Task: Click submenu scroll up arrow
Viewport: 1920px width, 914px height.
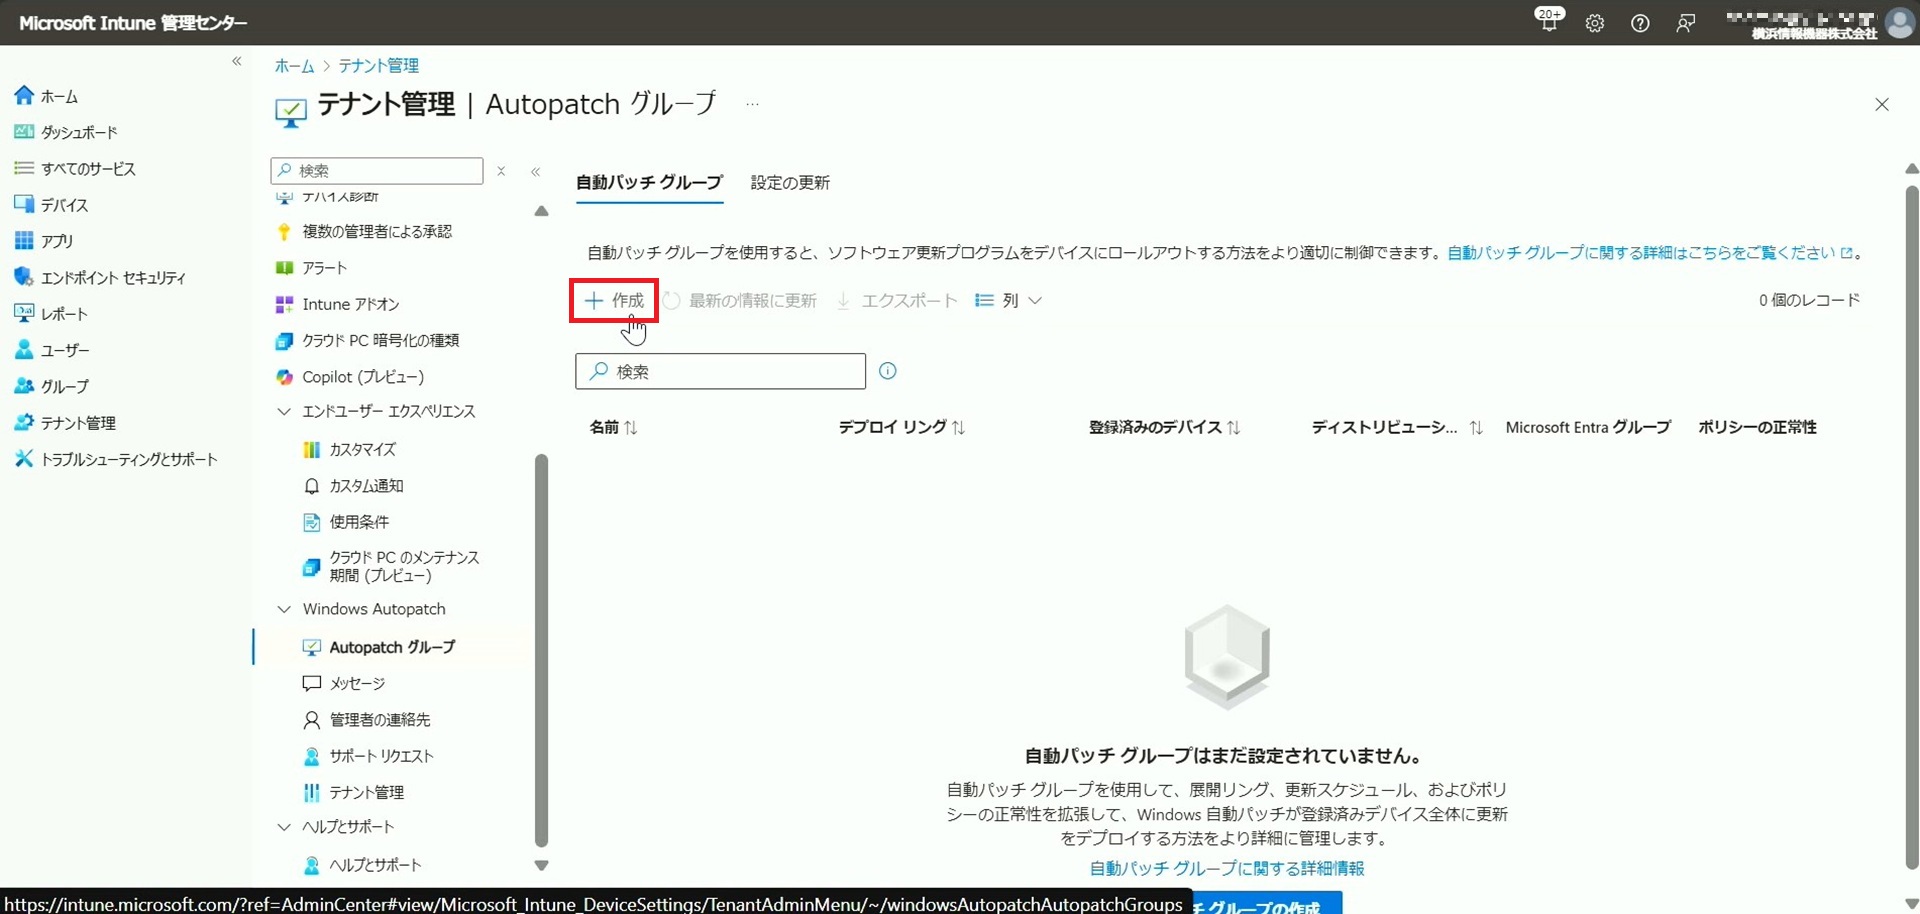Action: click(541, 211)
